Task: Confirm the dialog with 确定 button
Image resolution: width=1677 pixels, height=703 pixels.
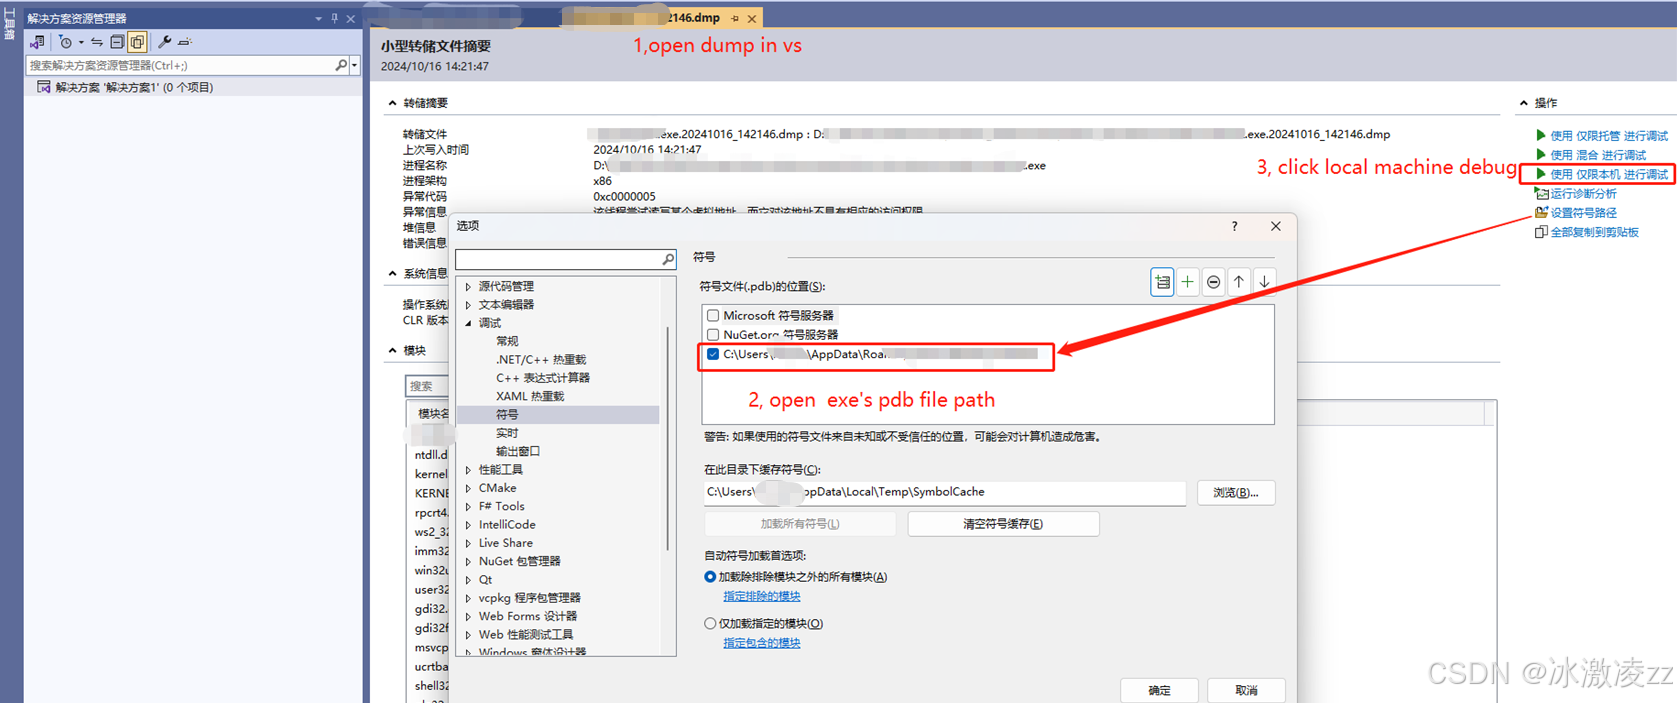Action: click(x=1159, y=690)
